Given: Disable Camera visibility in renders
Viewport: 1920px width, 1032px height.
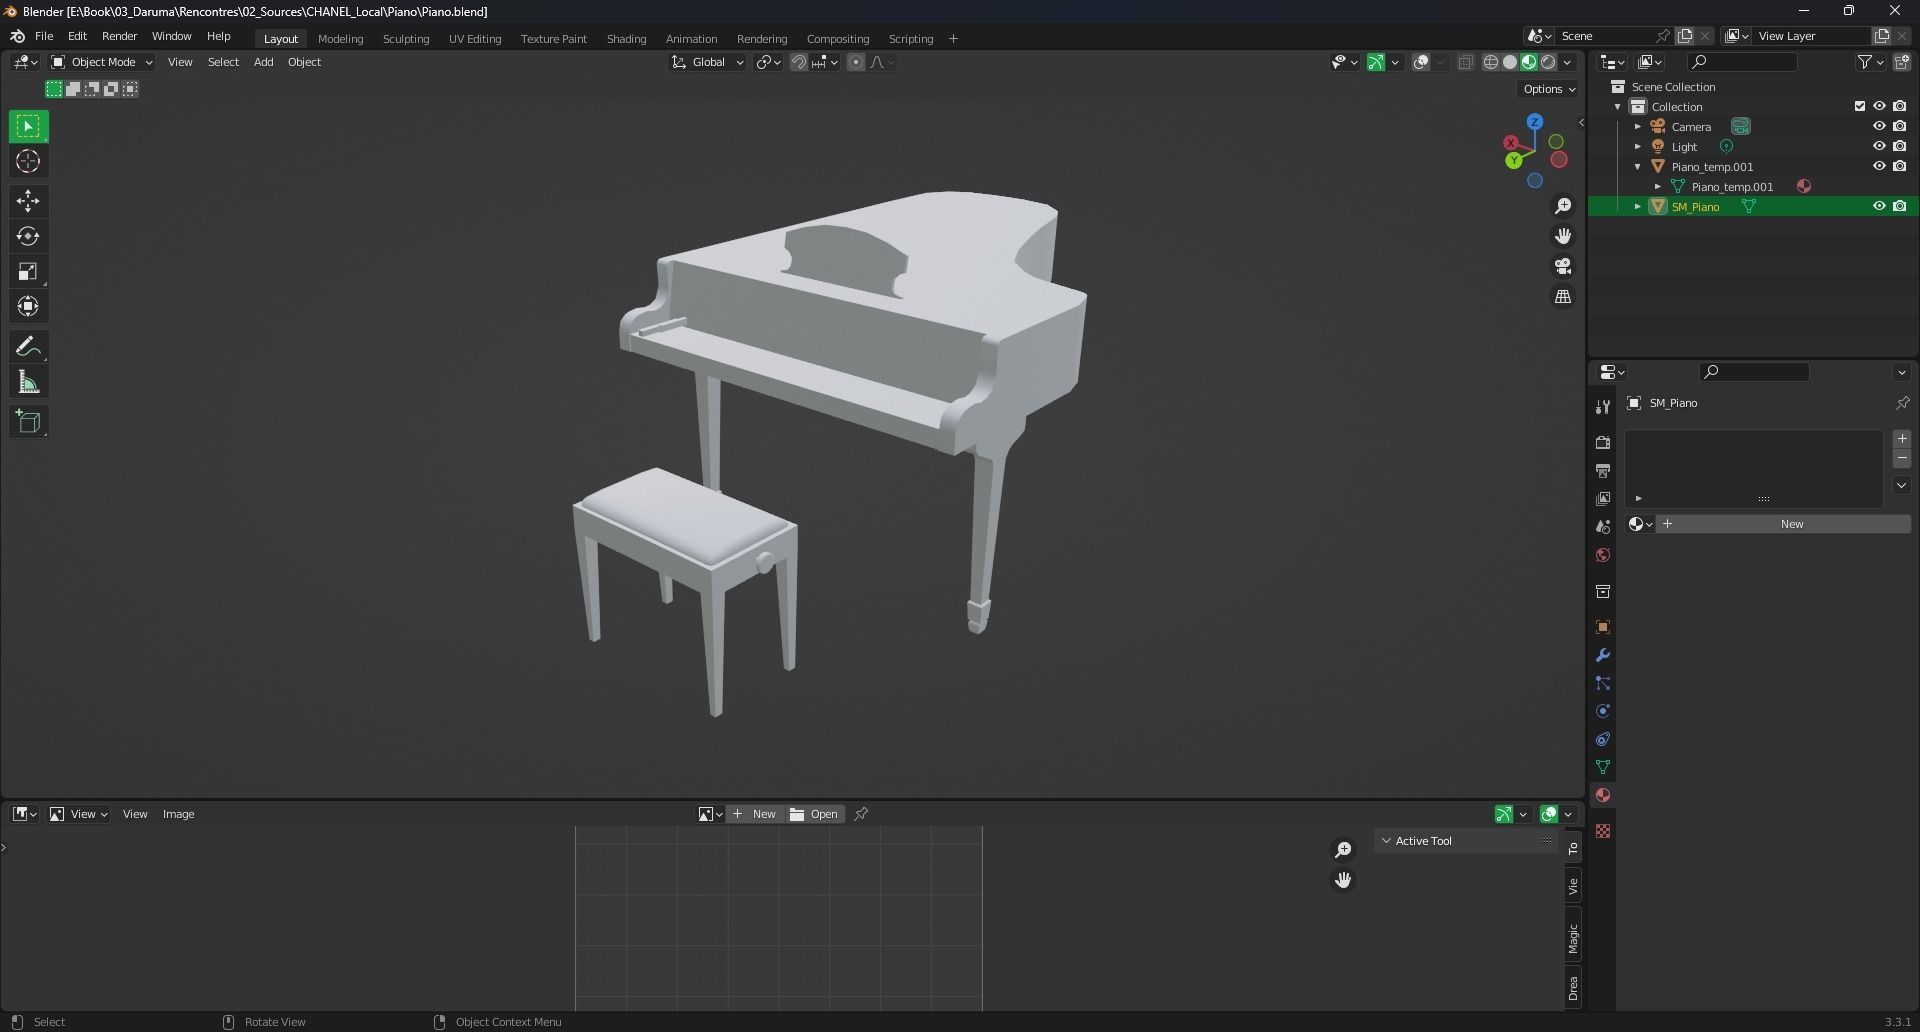Looking at the screenshot, I should pos(1900,126).
